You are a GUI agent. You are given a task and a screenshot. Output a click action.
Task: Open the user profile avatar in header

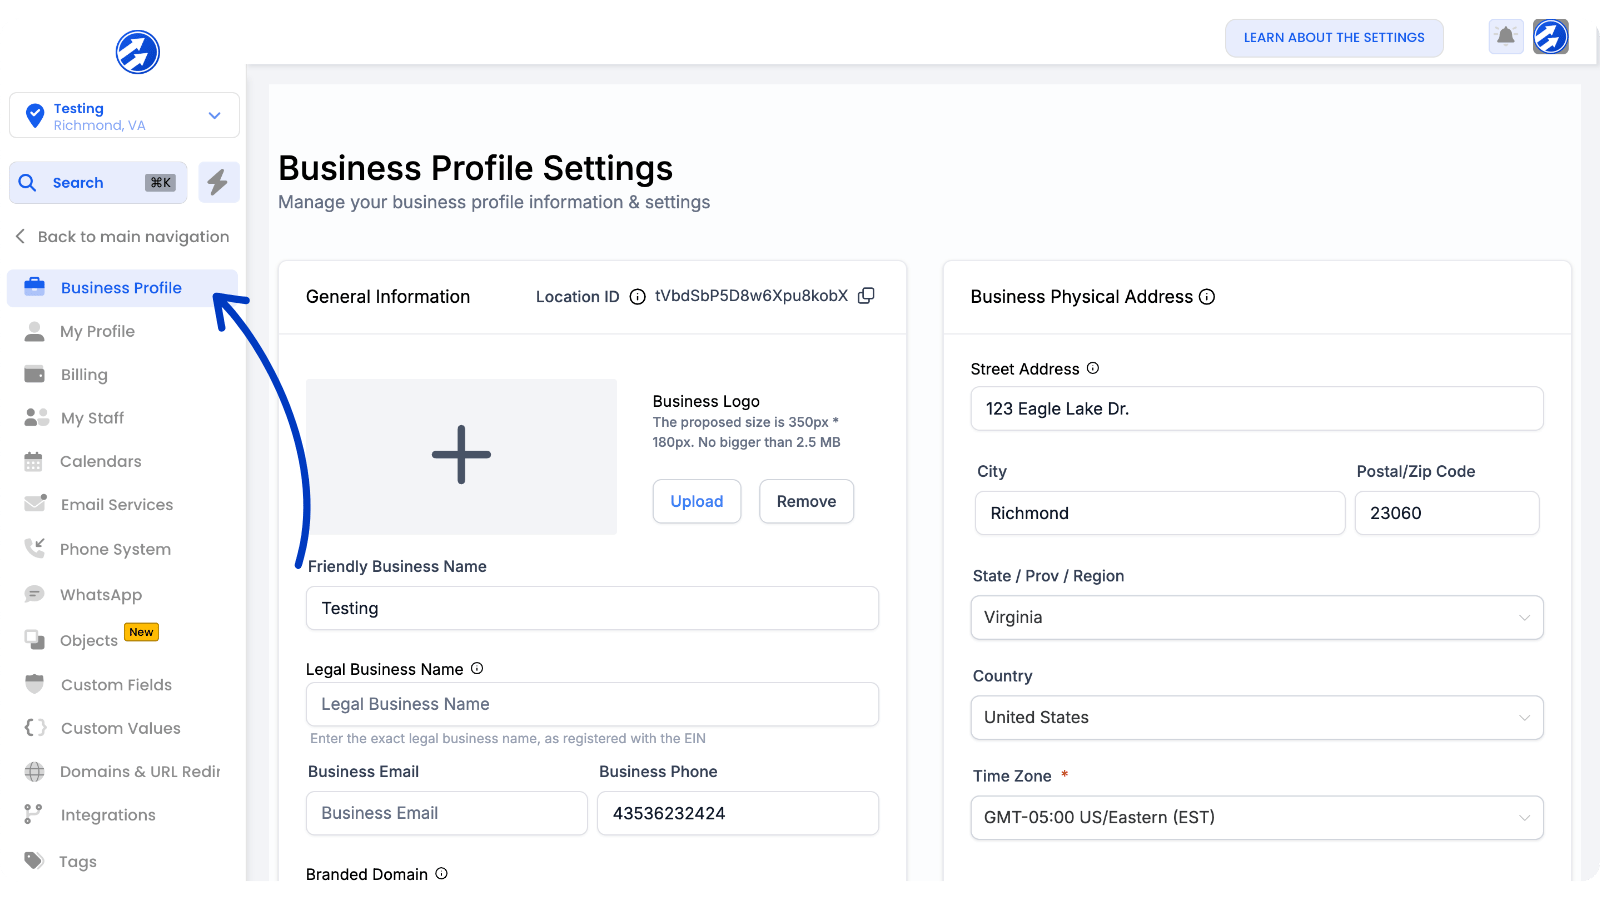pos(1551,37)
